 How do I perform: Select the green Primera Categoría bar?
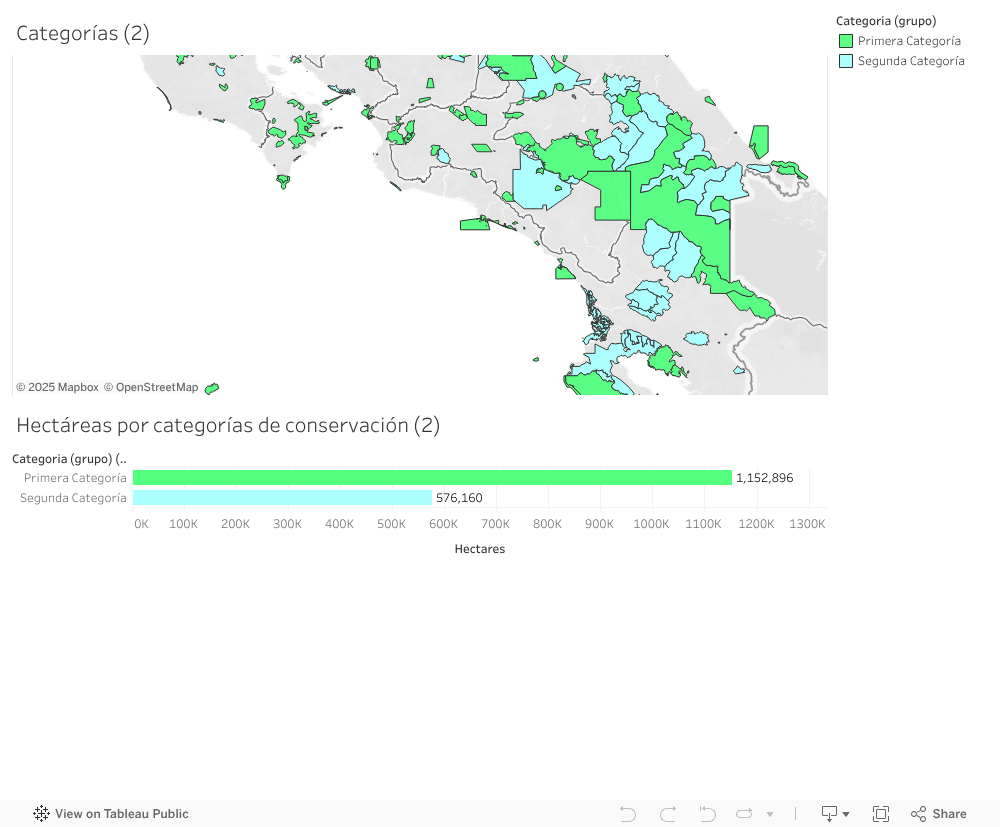tap(432, 478)
